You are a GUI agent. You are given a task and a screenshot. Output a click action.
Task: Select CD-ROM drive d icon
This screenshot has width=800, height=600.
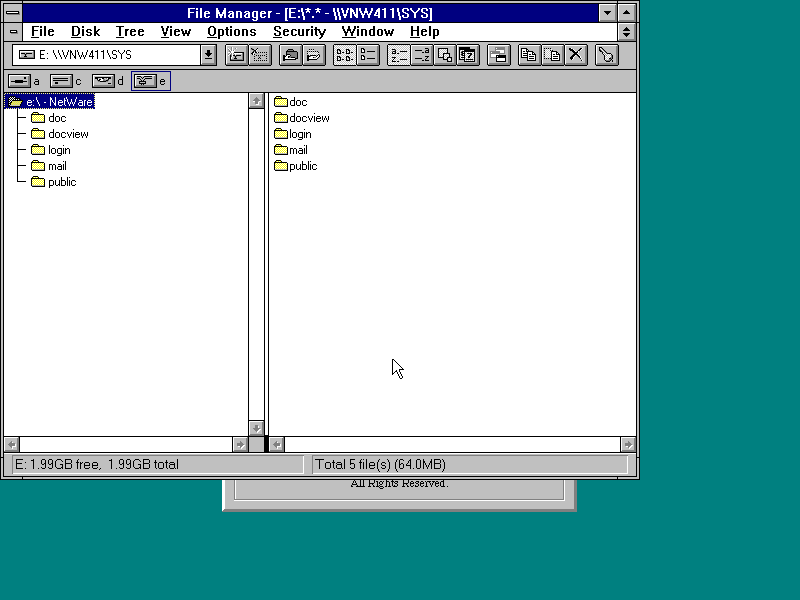pos(103,81)
